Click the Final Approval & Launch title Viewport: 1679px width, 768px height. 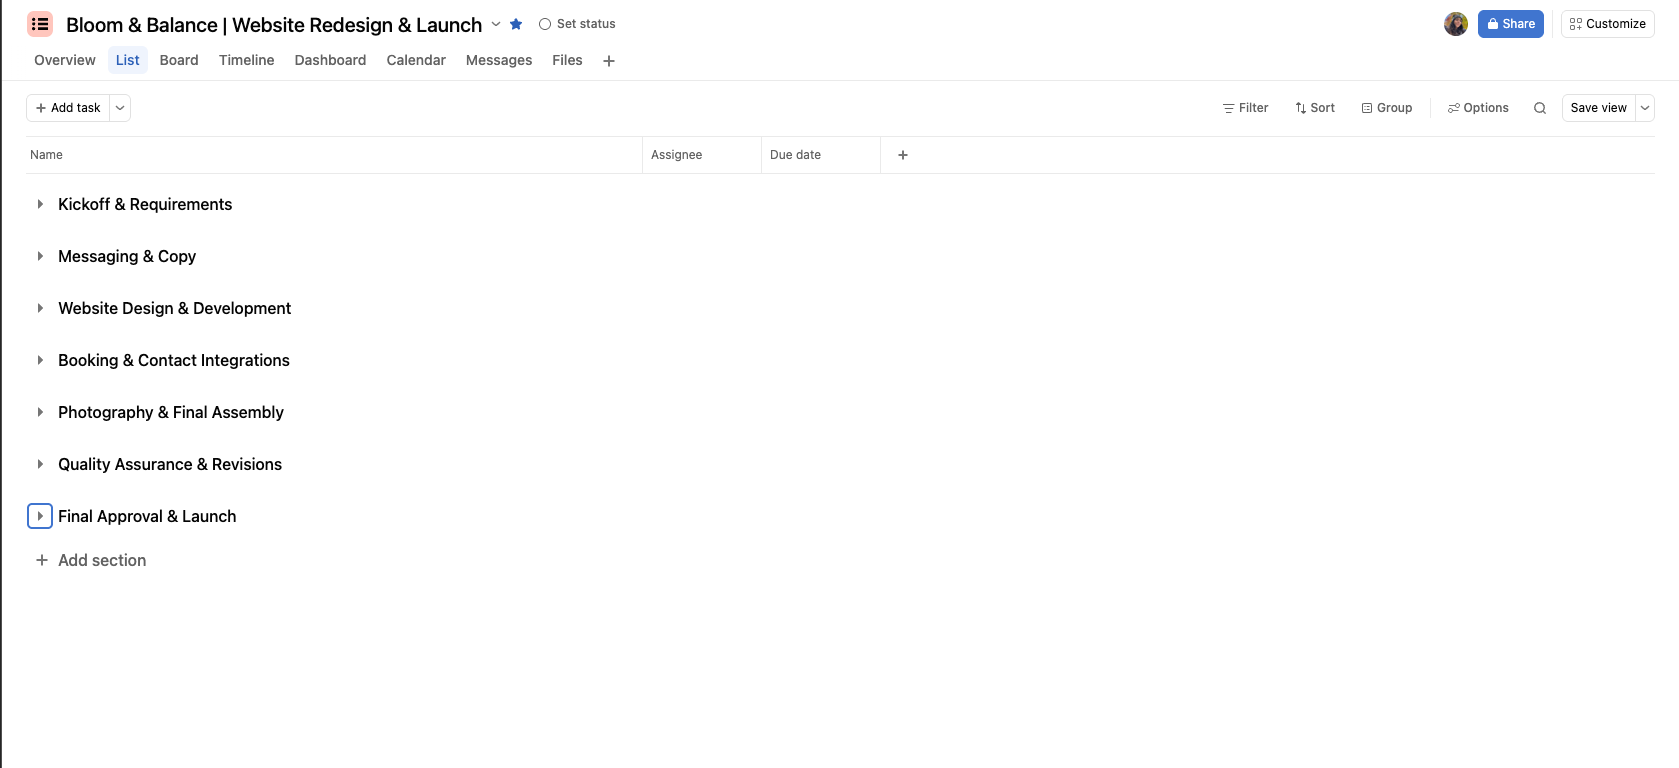click(147, 516)
